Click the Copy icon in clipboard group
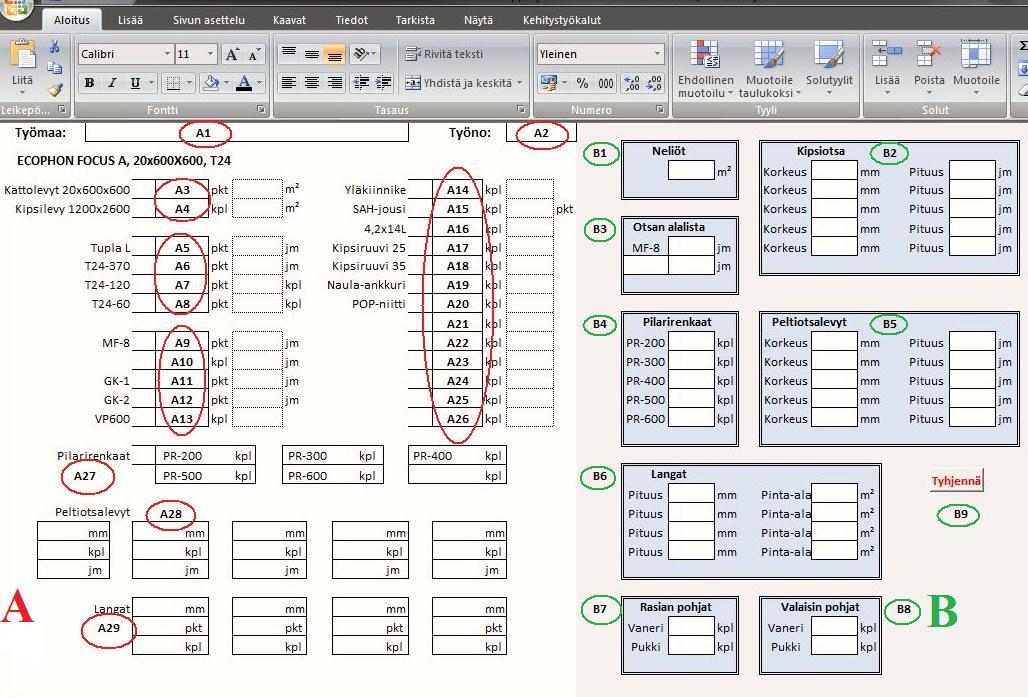 point(55,68)
